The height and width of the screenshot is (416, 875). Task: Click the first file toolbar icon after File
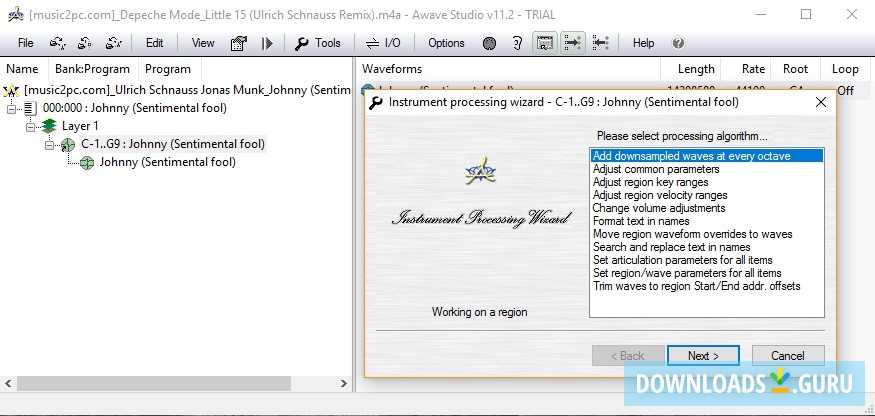point(57,43)
